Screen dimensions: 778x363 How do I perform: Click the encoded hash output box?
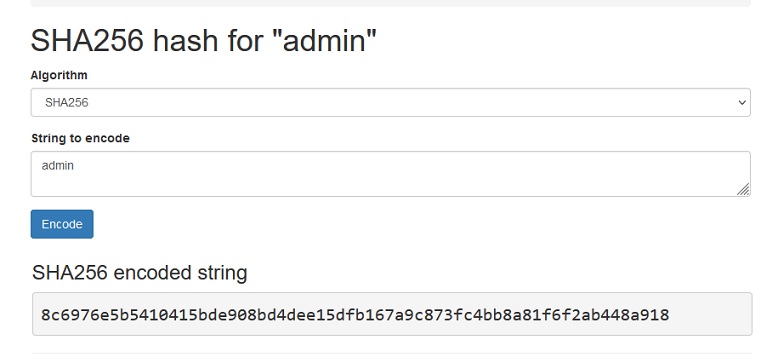(392, 314)
